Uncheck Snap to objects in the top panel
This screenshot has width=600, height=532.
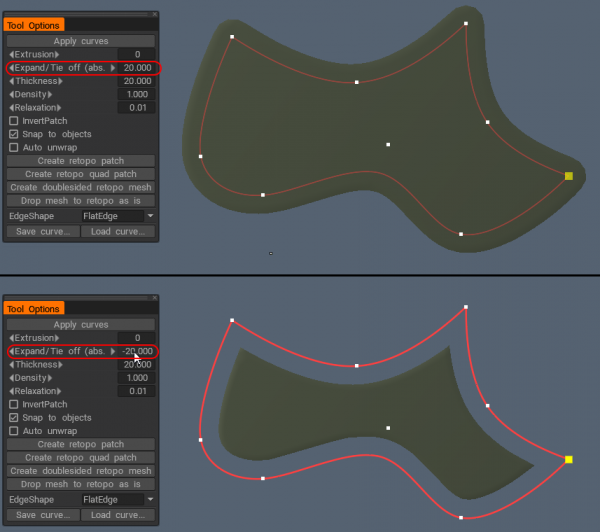tap(13, 134)
